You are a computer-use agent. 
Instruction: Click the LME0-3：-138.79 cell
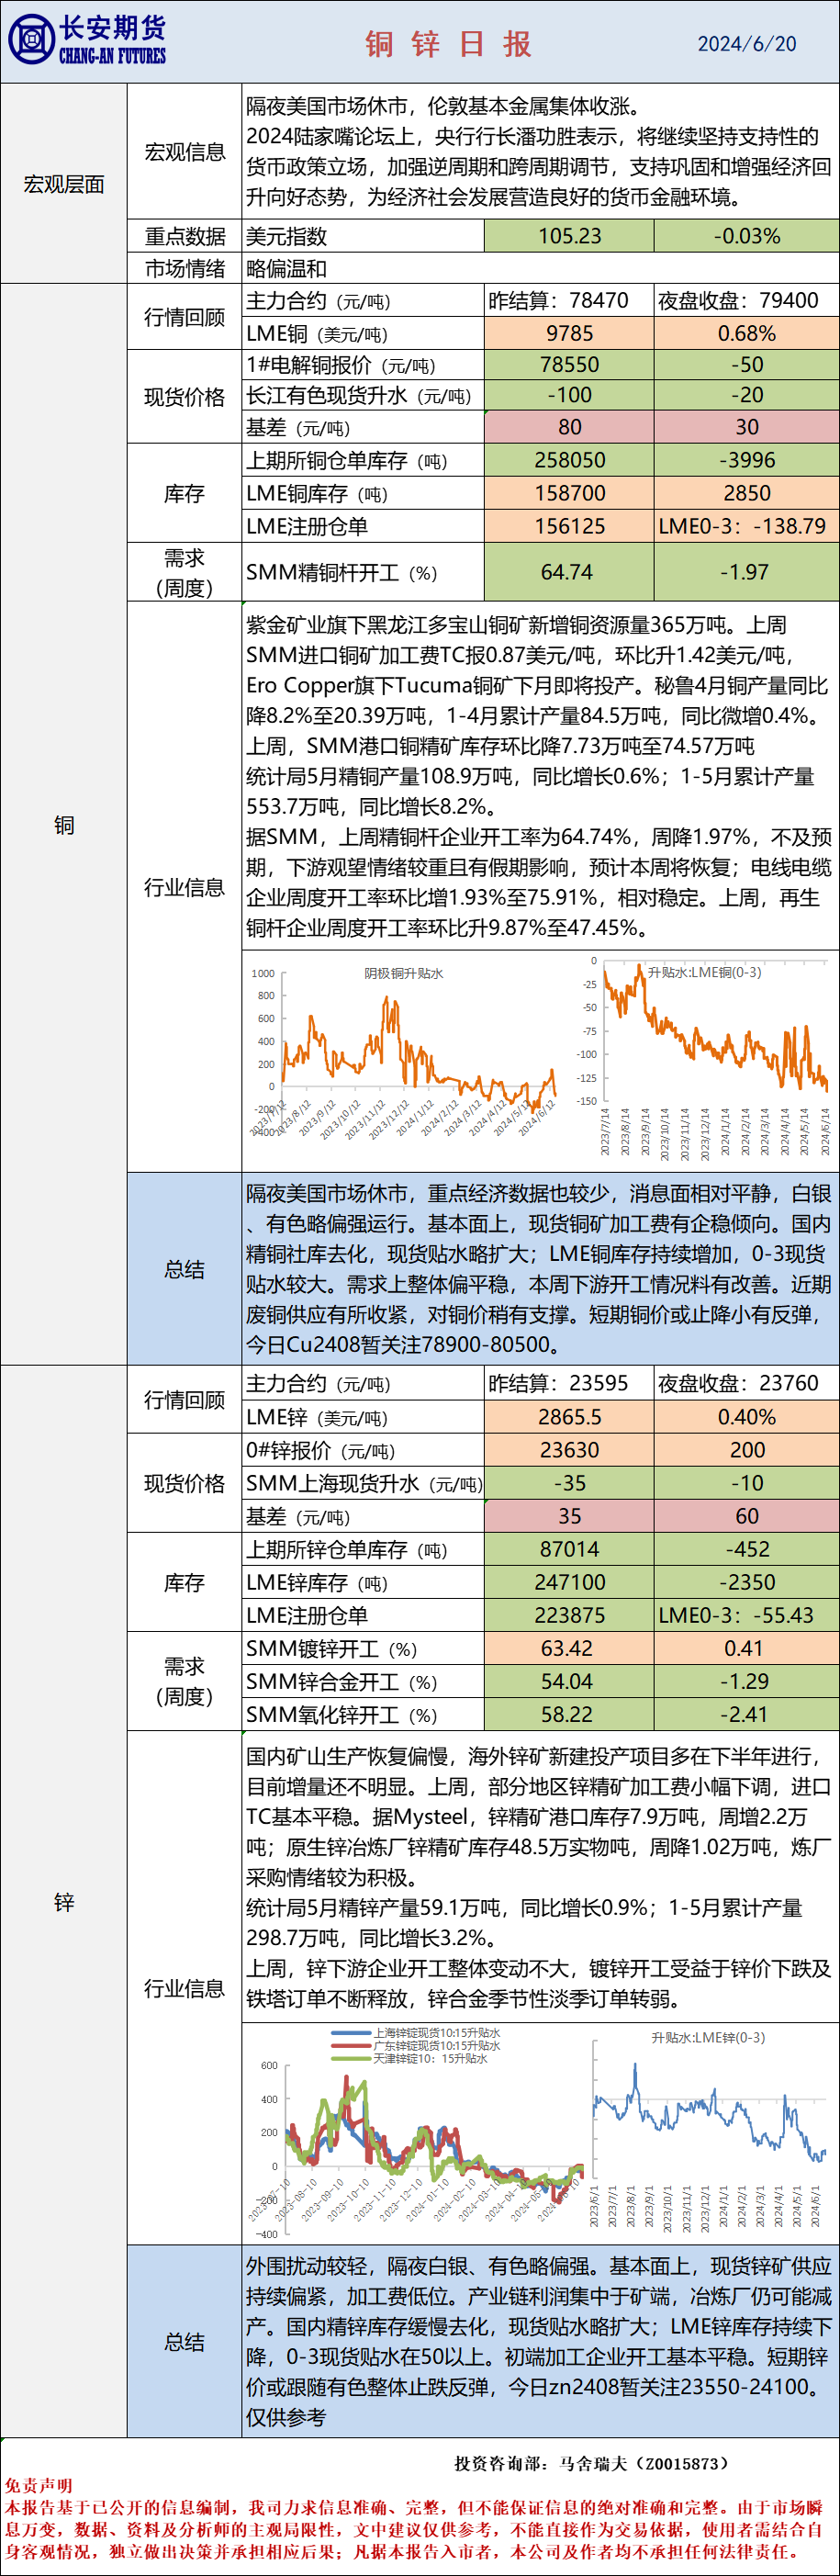pos(747,526)
